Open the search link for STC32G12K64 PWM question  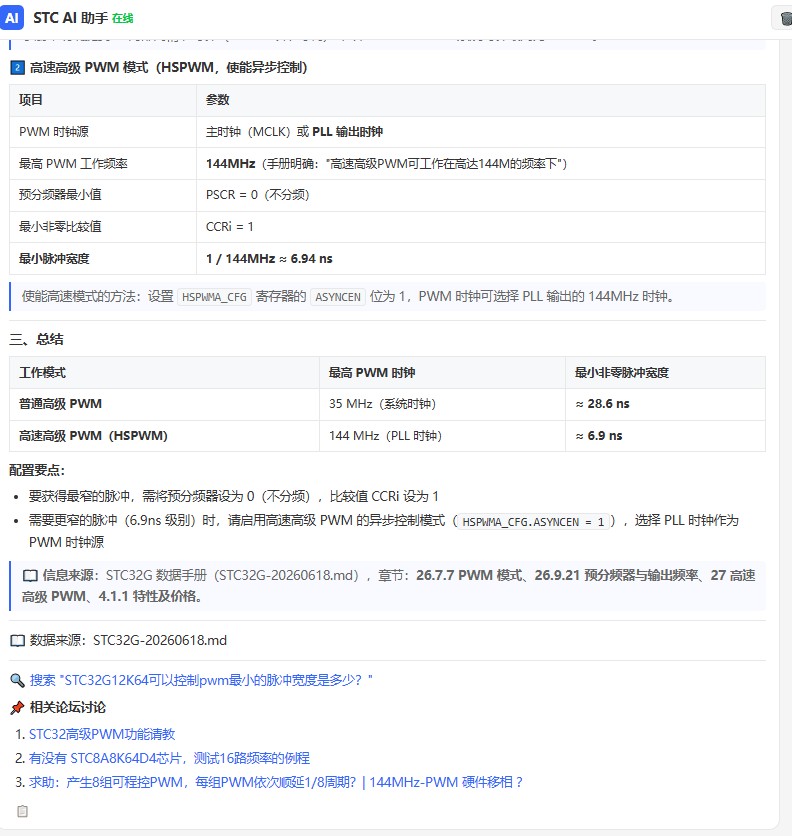tap(201, 680)
